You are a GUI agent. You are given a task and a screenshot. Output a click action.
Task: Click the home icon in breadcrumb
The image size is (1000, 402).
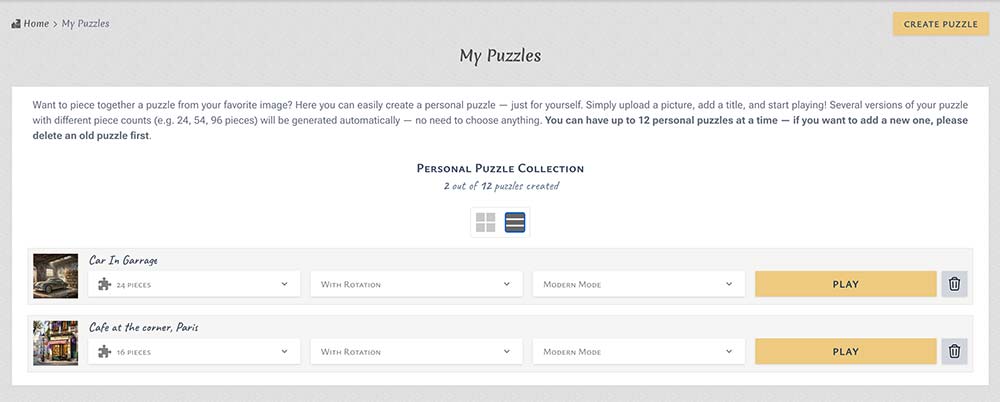click(15, 23)
